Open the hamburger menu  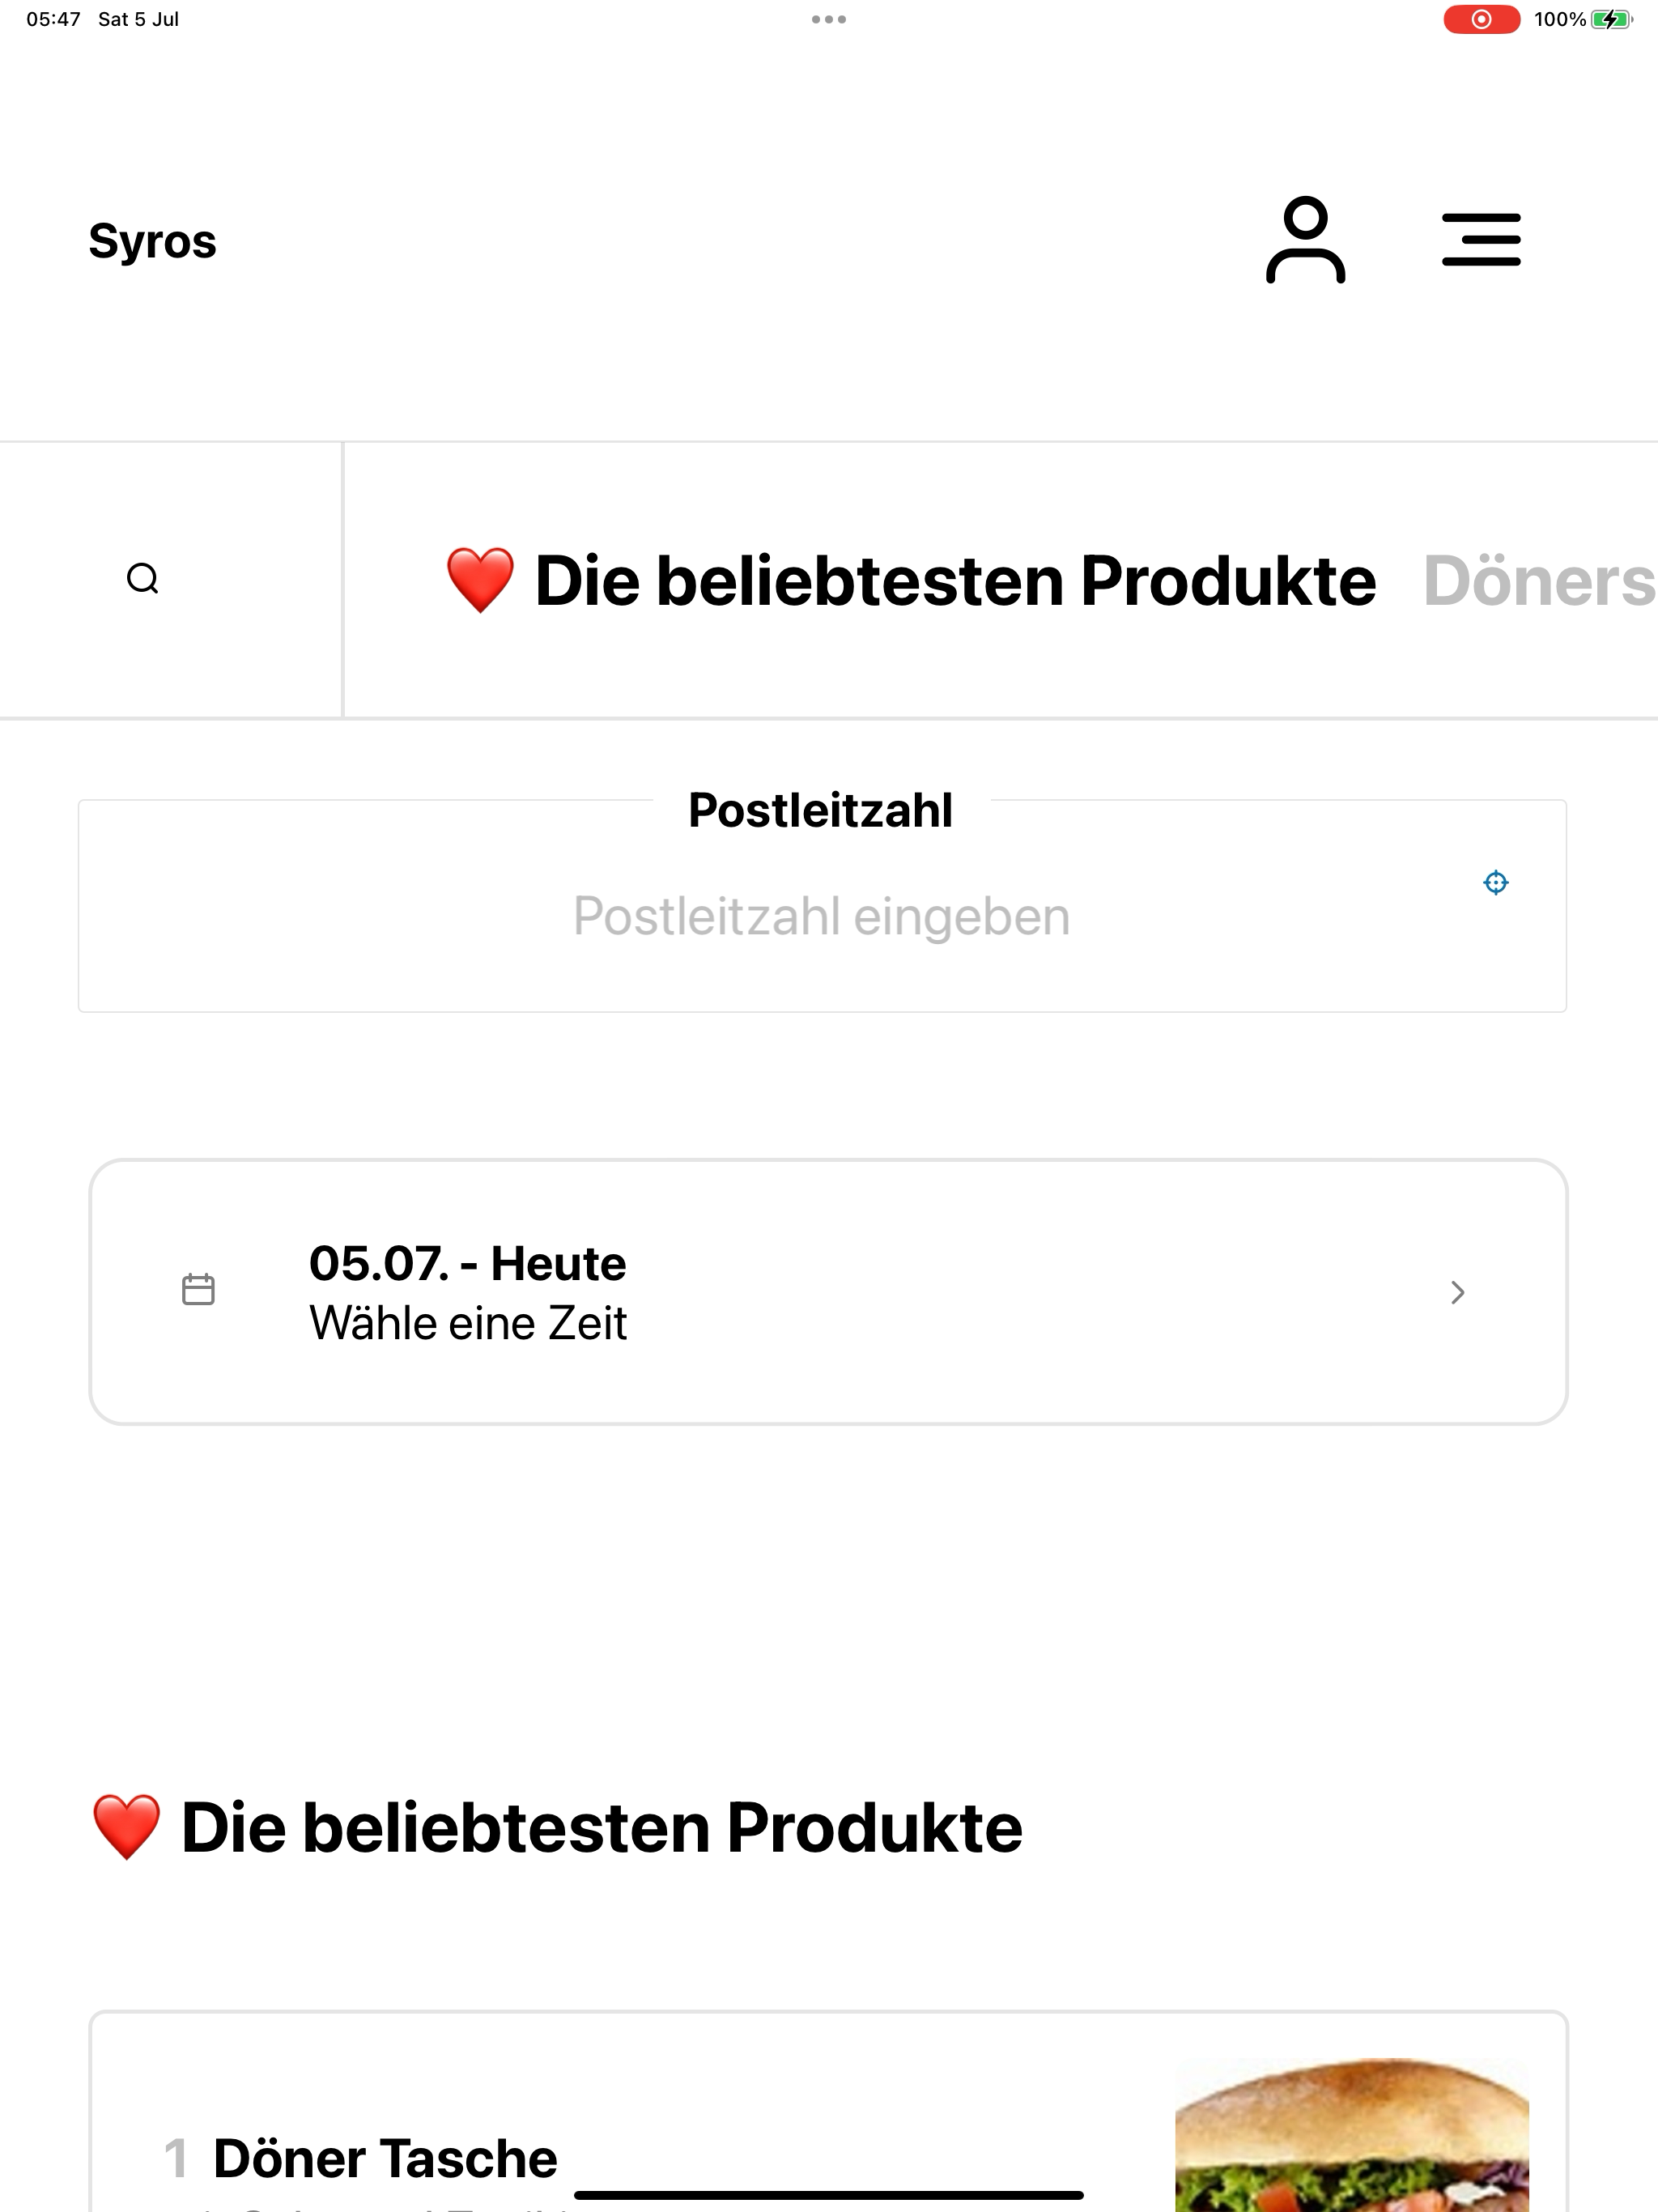point(1481,240)
